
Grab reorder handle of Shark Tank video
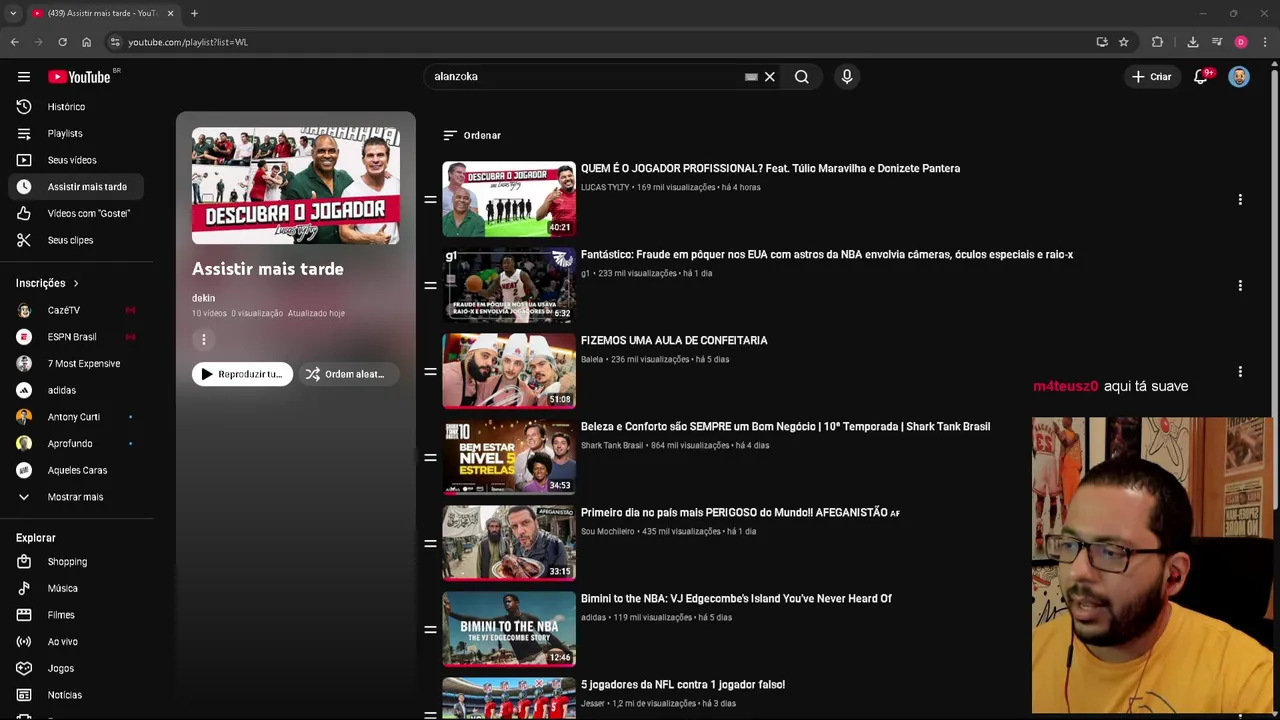click(x=430, y=458)
